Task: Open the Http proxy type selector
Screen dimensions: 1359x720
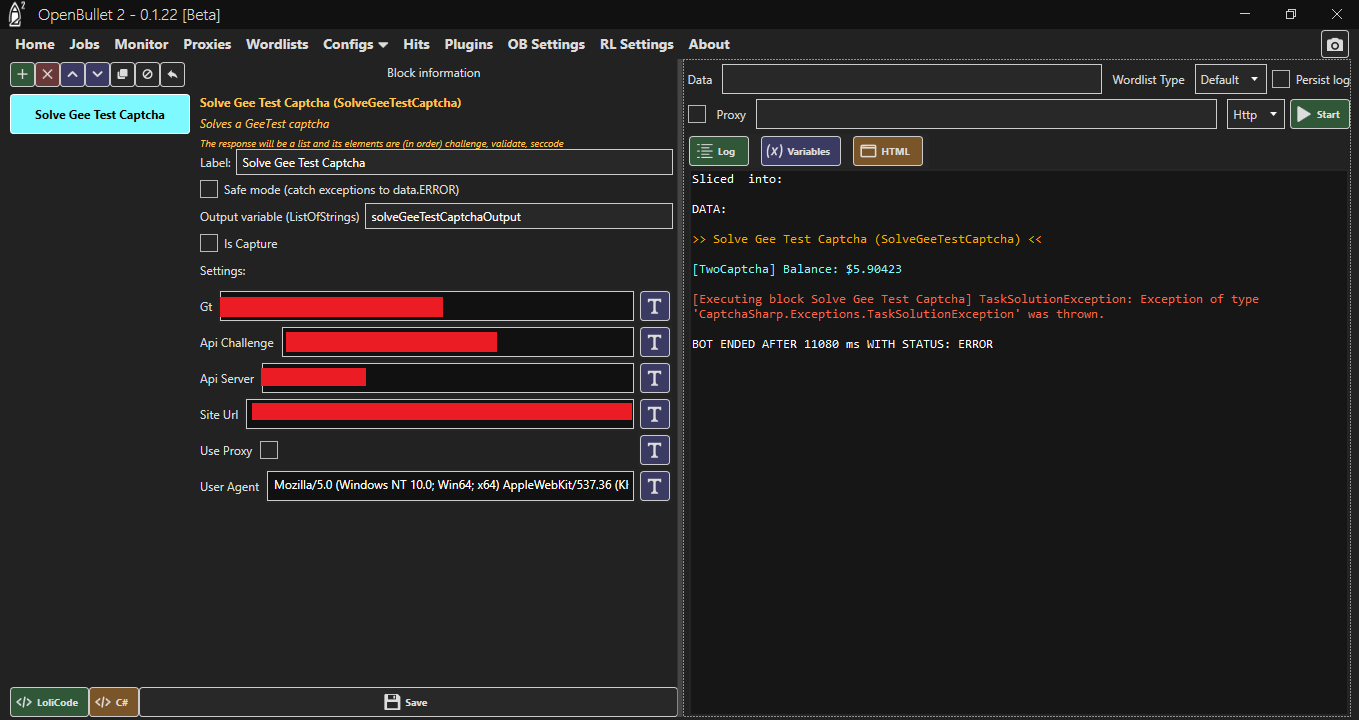Action: tap(1255, 113)
